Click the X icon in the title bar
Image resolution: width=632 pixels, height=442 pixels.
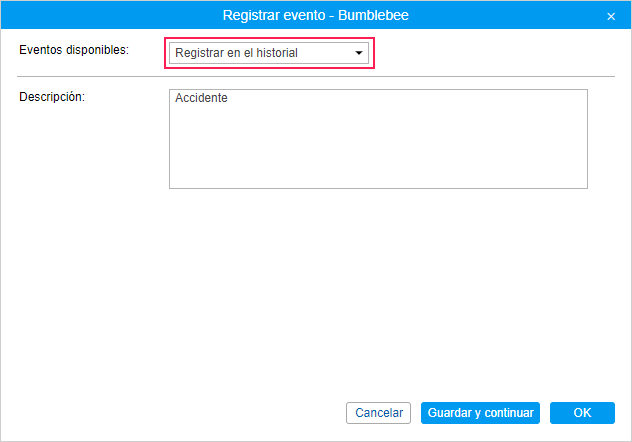click(x=611, y=16)
